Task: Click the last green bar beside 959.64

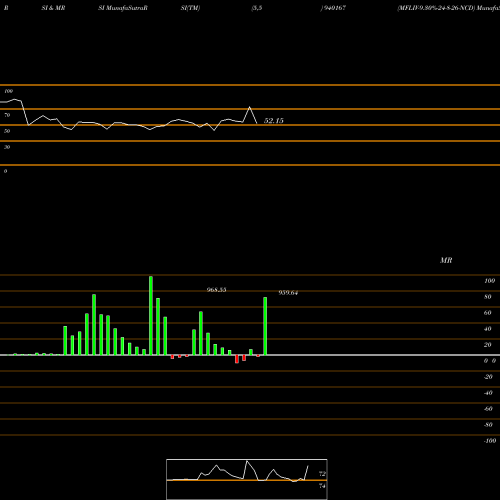Action: (265, 326)
